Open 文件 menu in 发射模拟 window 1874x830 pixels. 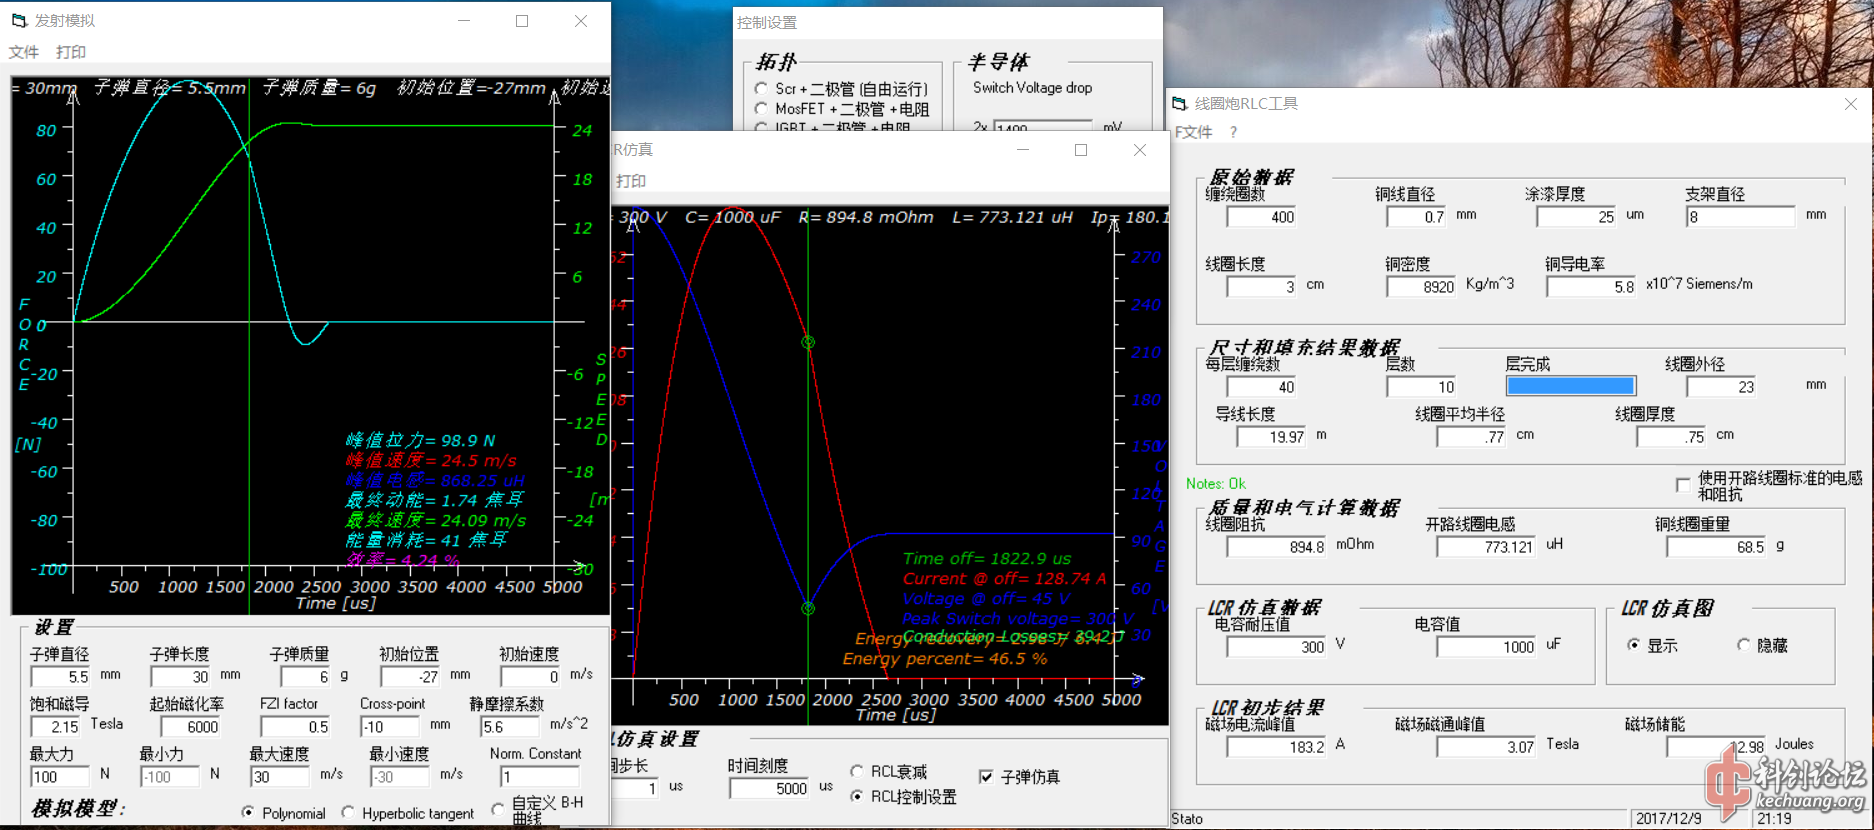[x=23, y=52]
